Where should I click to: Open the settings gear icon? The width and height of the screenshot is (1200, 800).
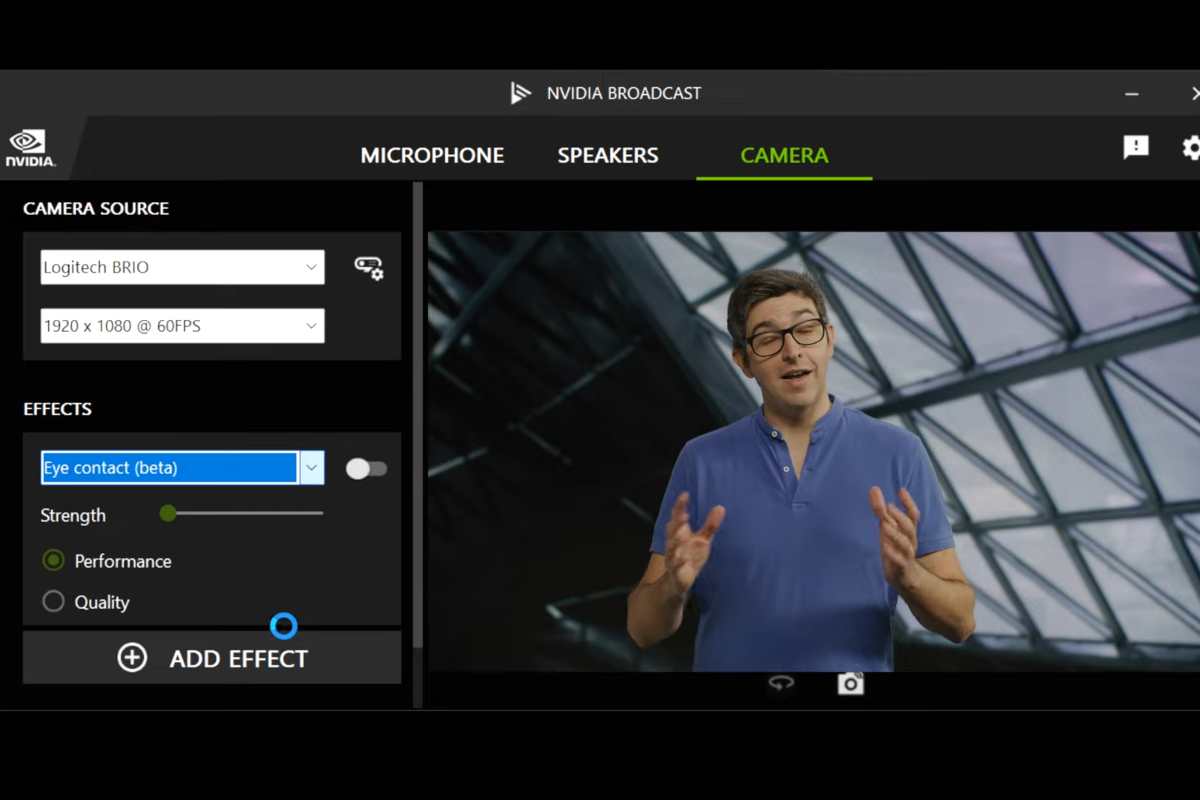[x=1191, y=148]
